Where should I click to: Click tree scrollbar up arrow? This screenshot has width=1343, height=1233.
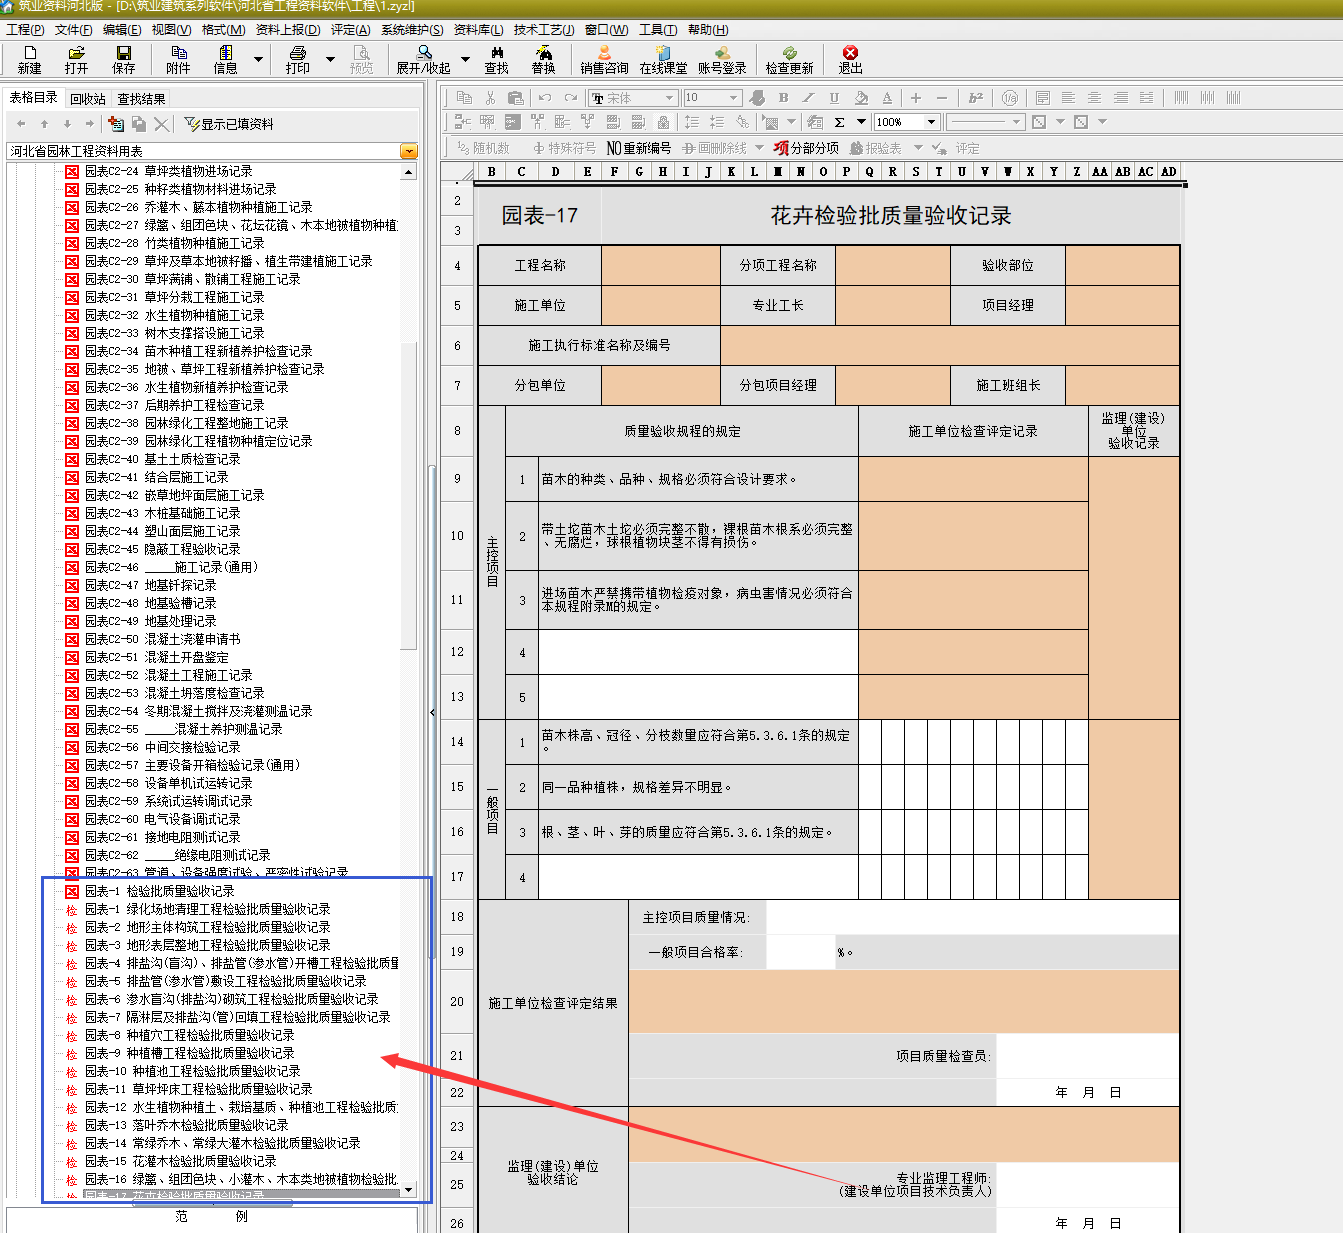(408, 172)
